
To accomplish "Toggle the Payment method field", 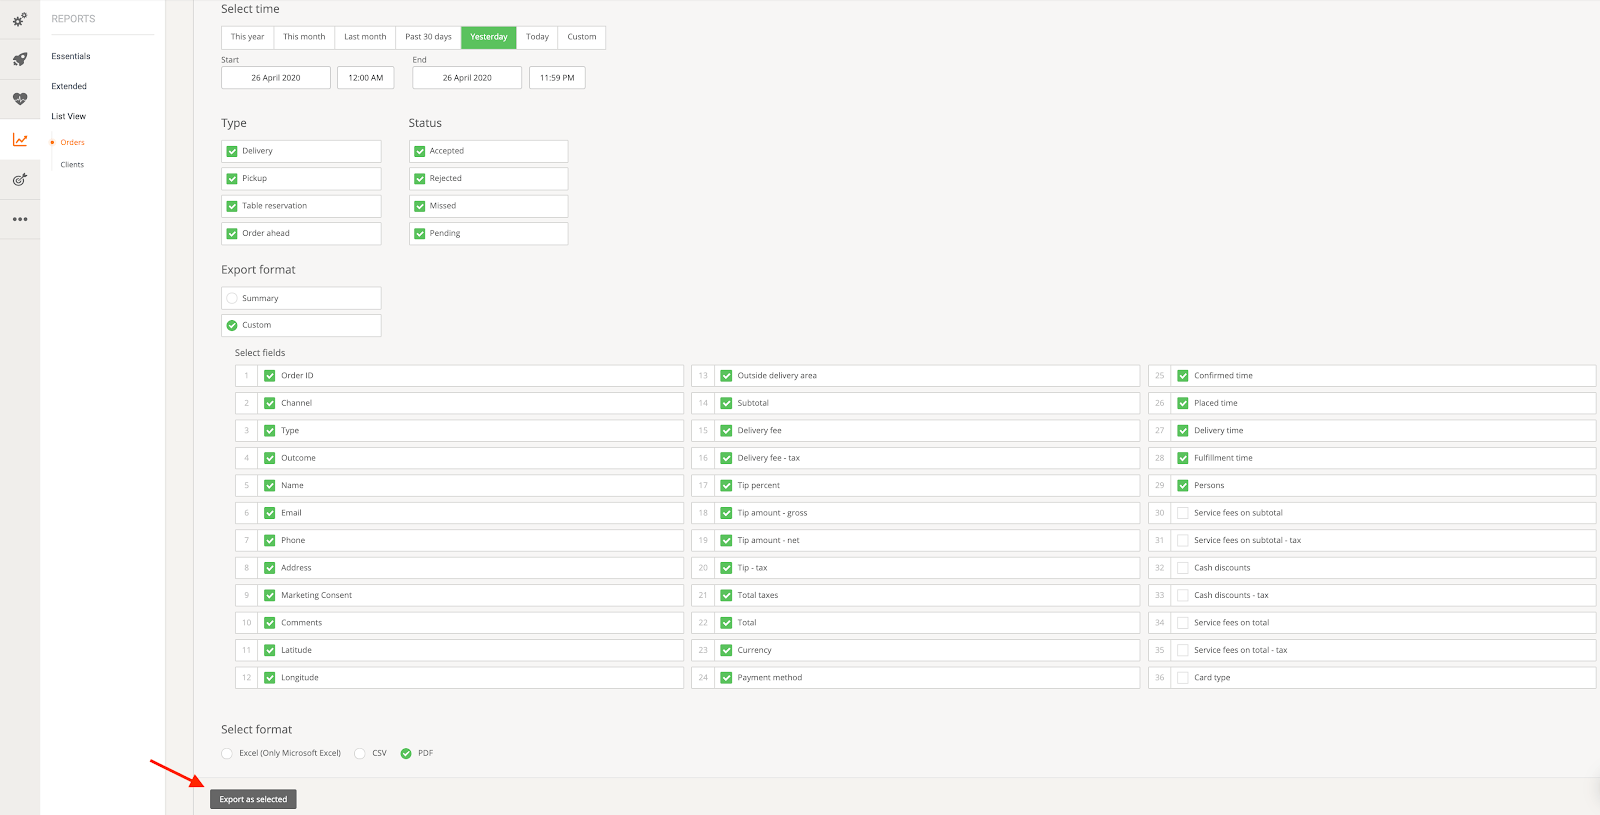I will (x=727, y=678).
